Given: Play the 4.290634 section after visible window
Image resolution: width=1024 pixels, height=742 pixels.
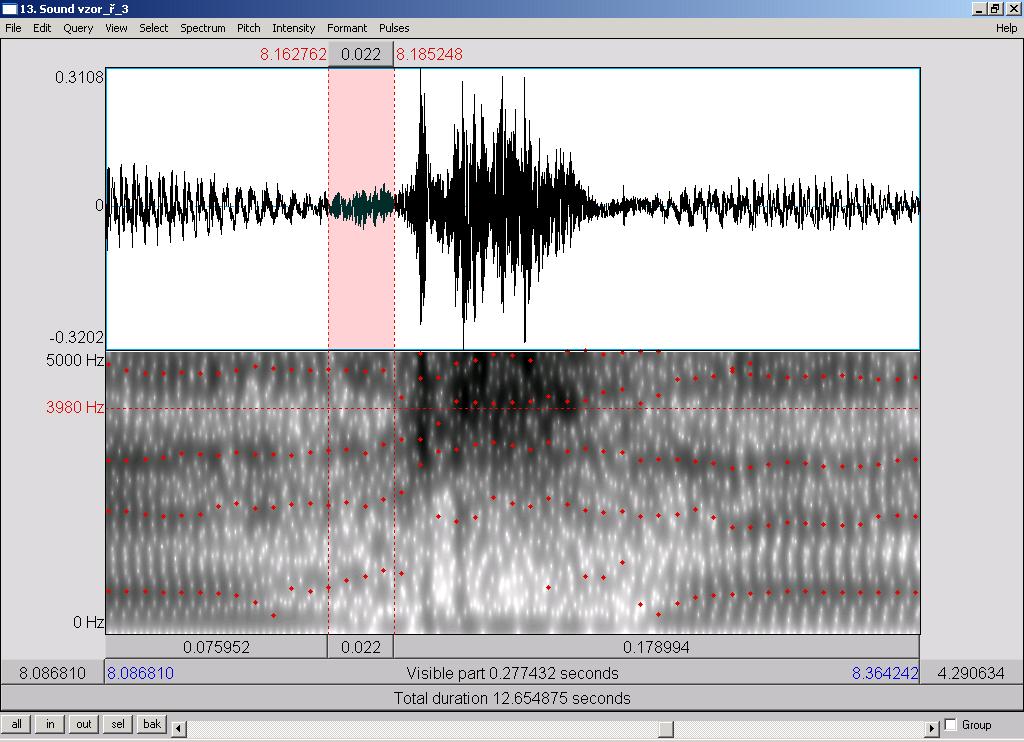Looking at the screenshot, I should point(971,673).
